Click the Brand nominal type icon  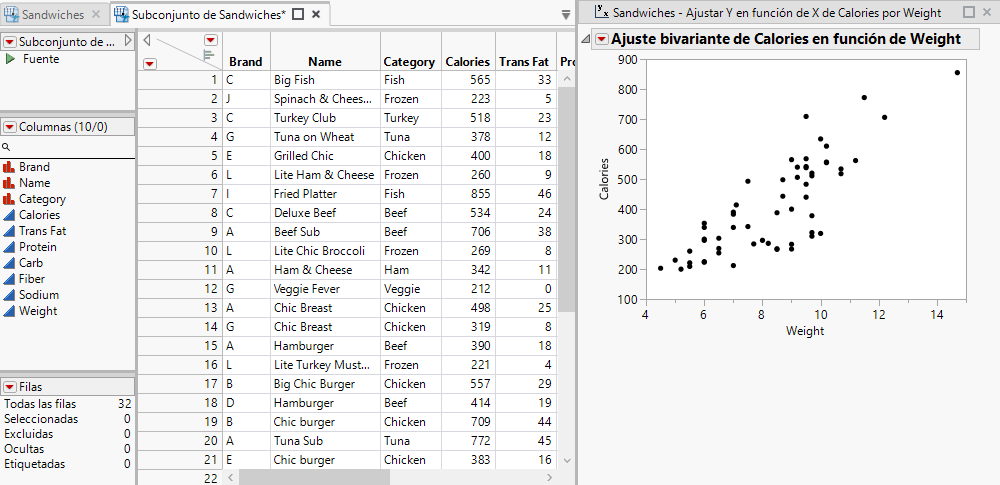pyautogui.click(x=9, y=167)
